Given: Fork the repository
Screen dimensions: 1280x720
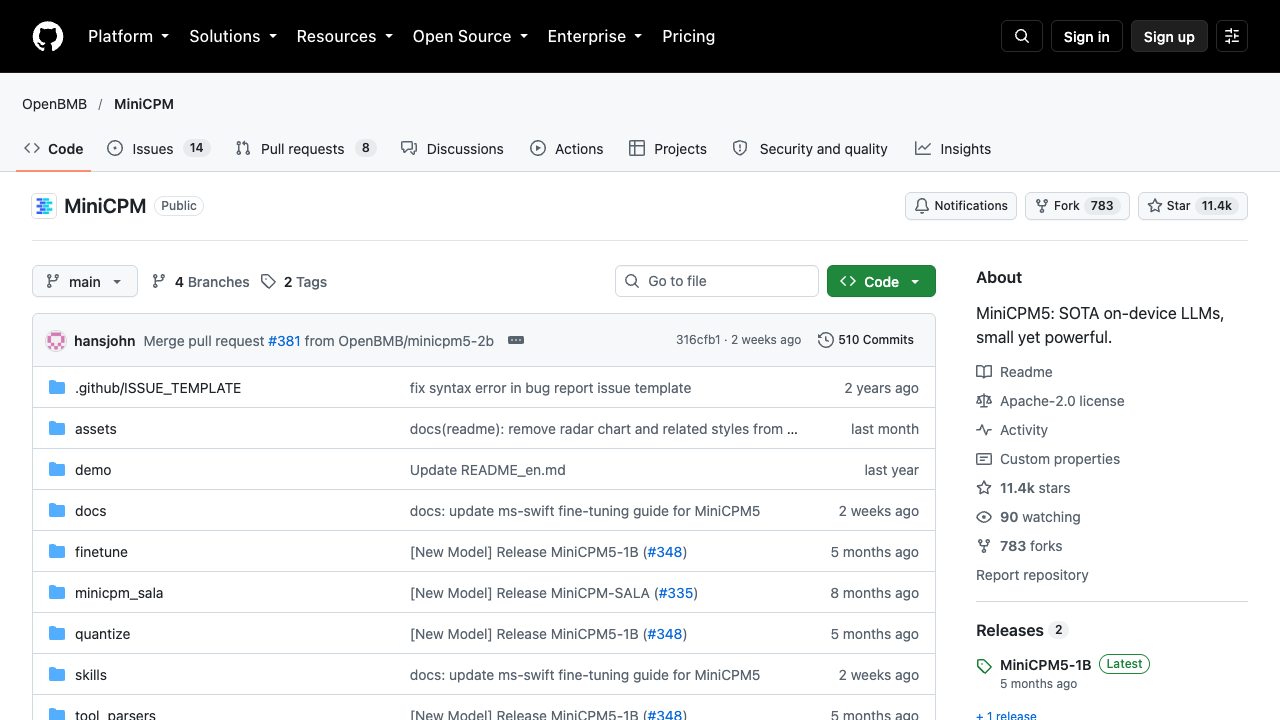Looking at the screenshot, I should click(x=1077, y=206).
